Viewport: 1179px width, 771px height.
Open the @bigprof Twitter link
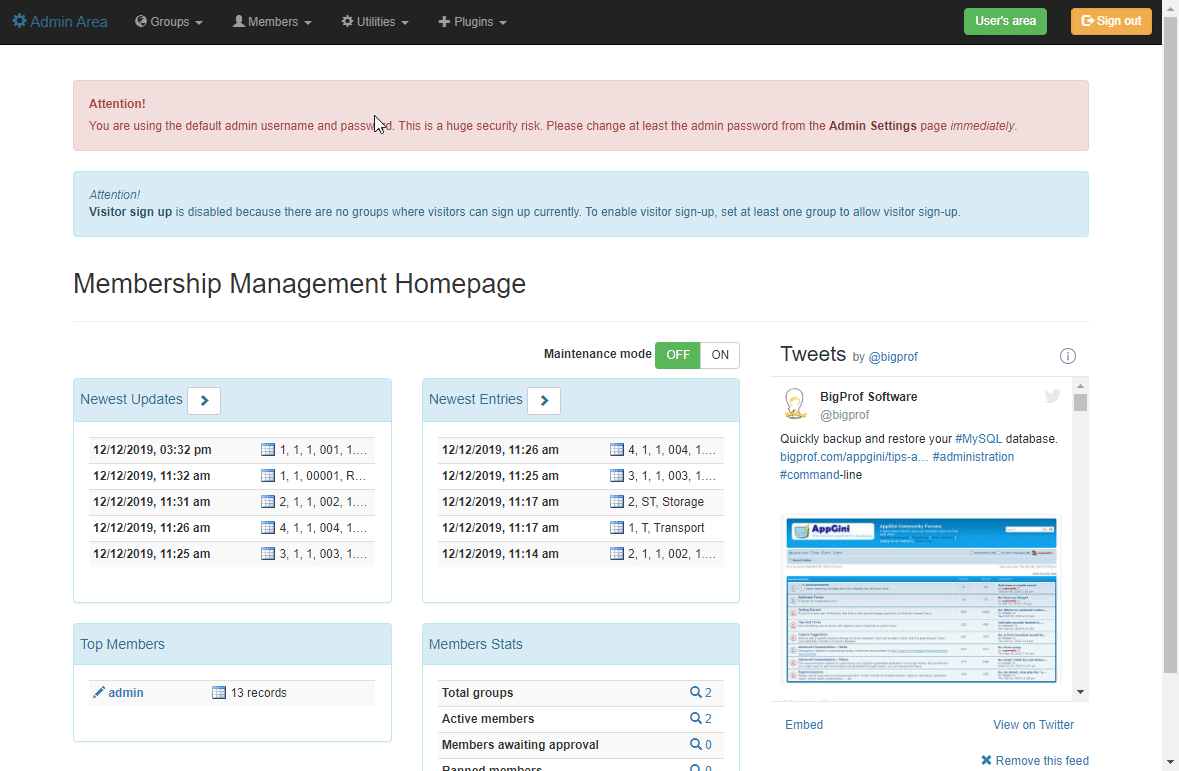(893, 357)
